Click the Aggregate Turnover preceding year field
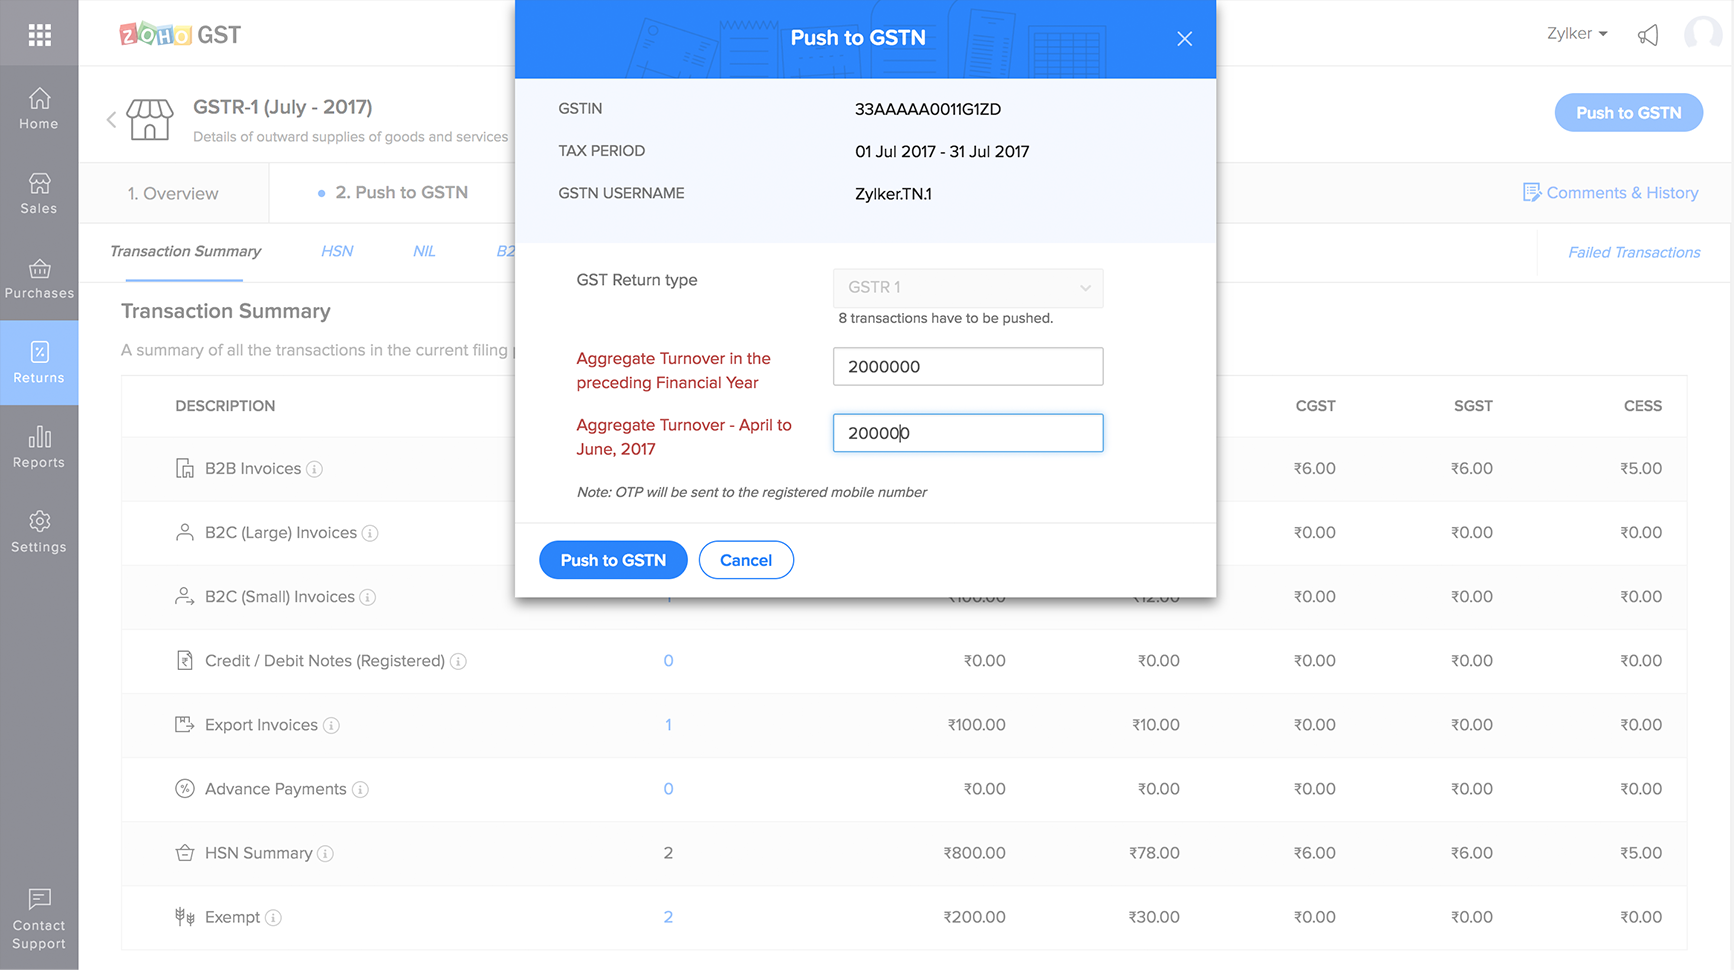This screenshot has width=1734, height=970. pyautogui.click(x=967, y=366)
